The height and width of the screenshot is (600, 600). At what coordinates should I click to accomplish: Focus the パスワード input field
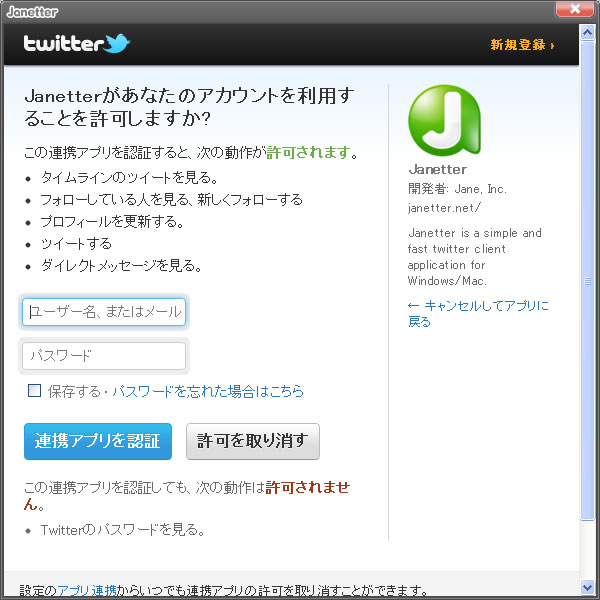click(104, 356)
